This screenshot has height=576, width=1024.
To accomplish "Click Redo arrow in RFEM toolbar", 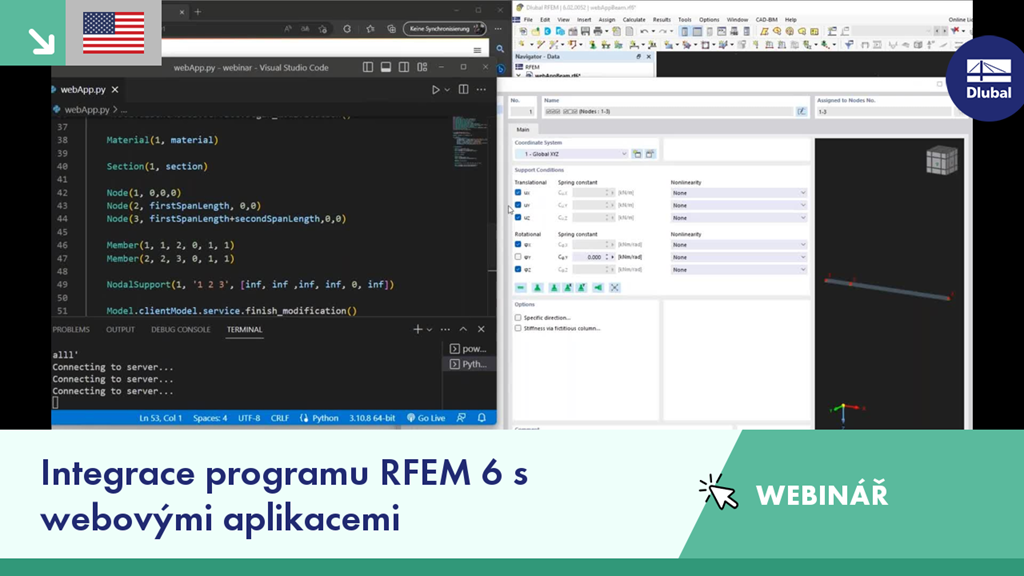I will (662, 31).
